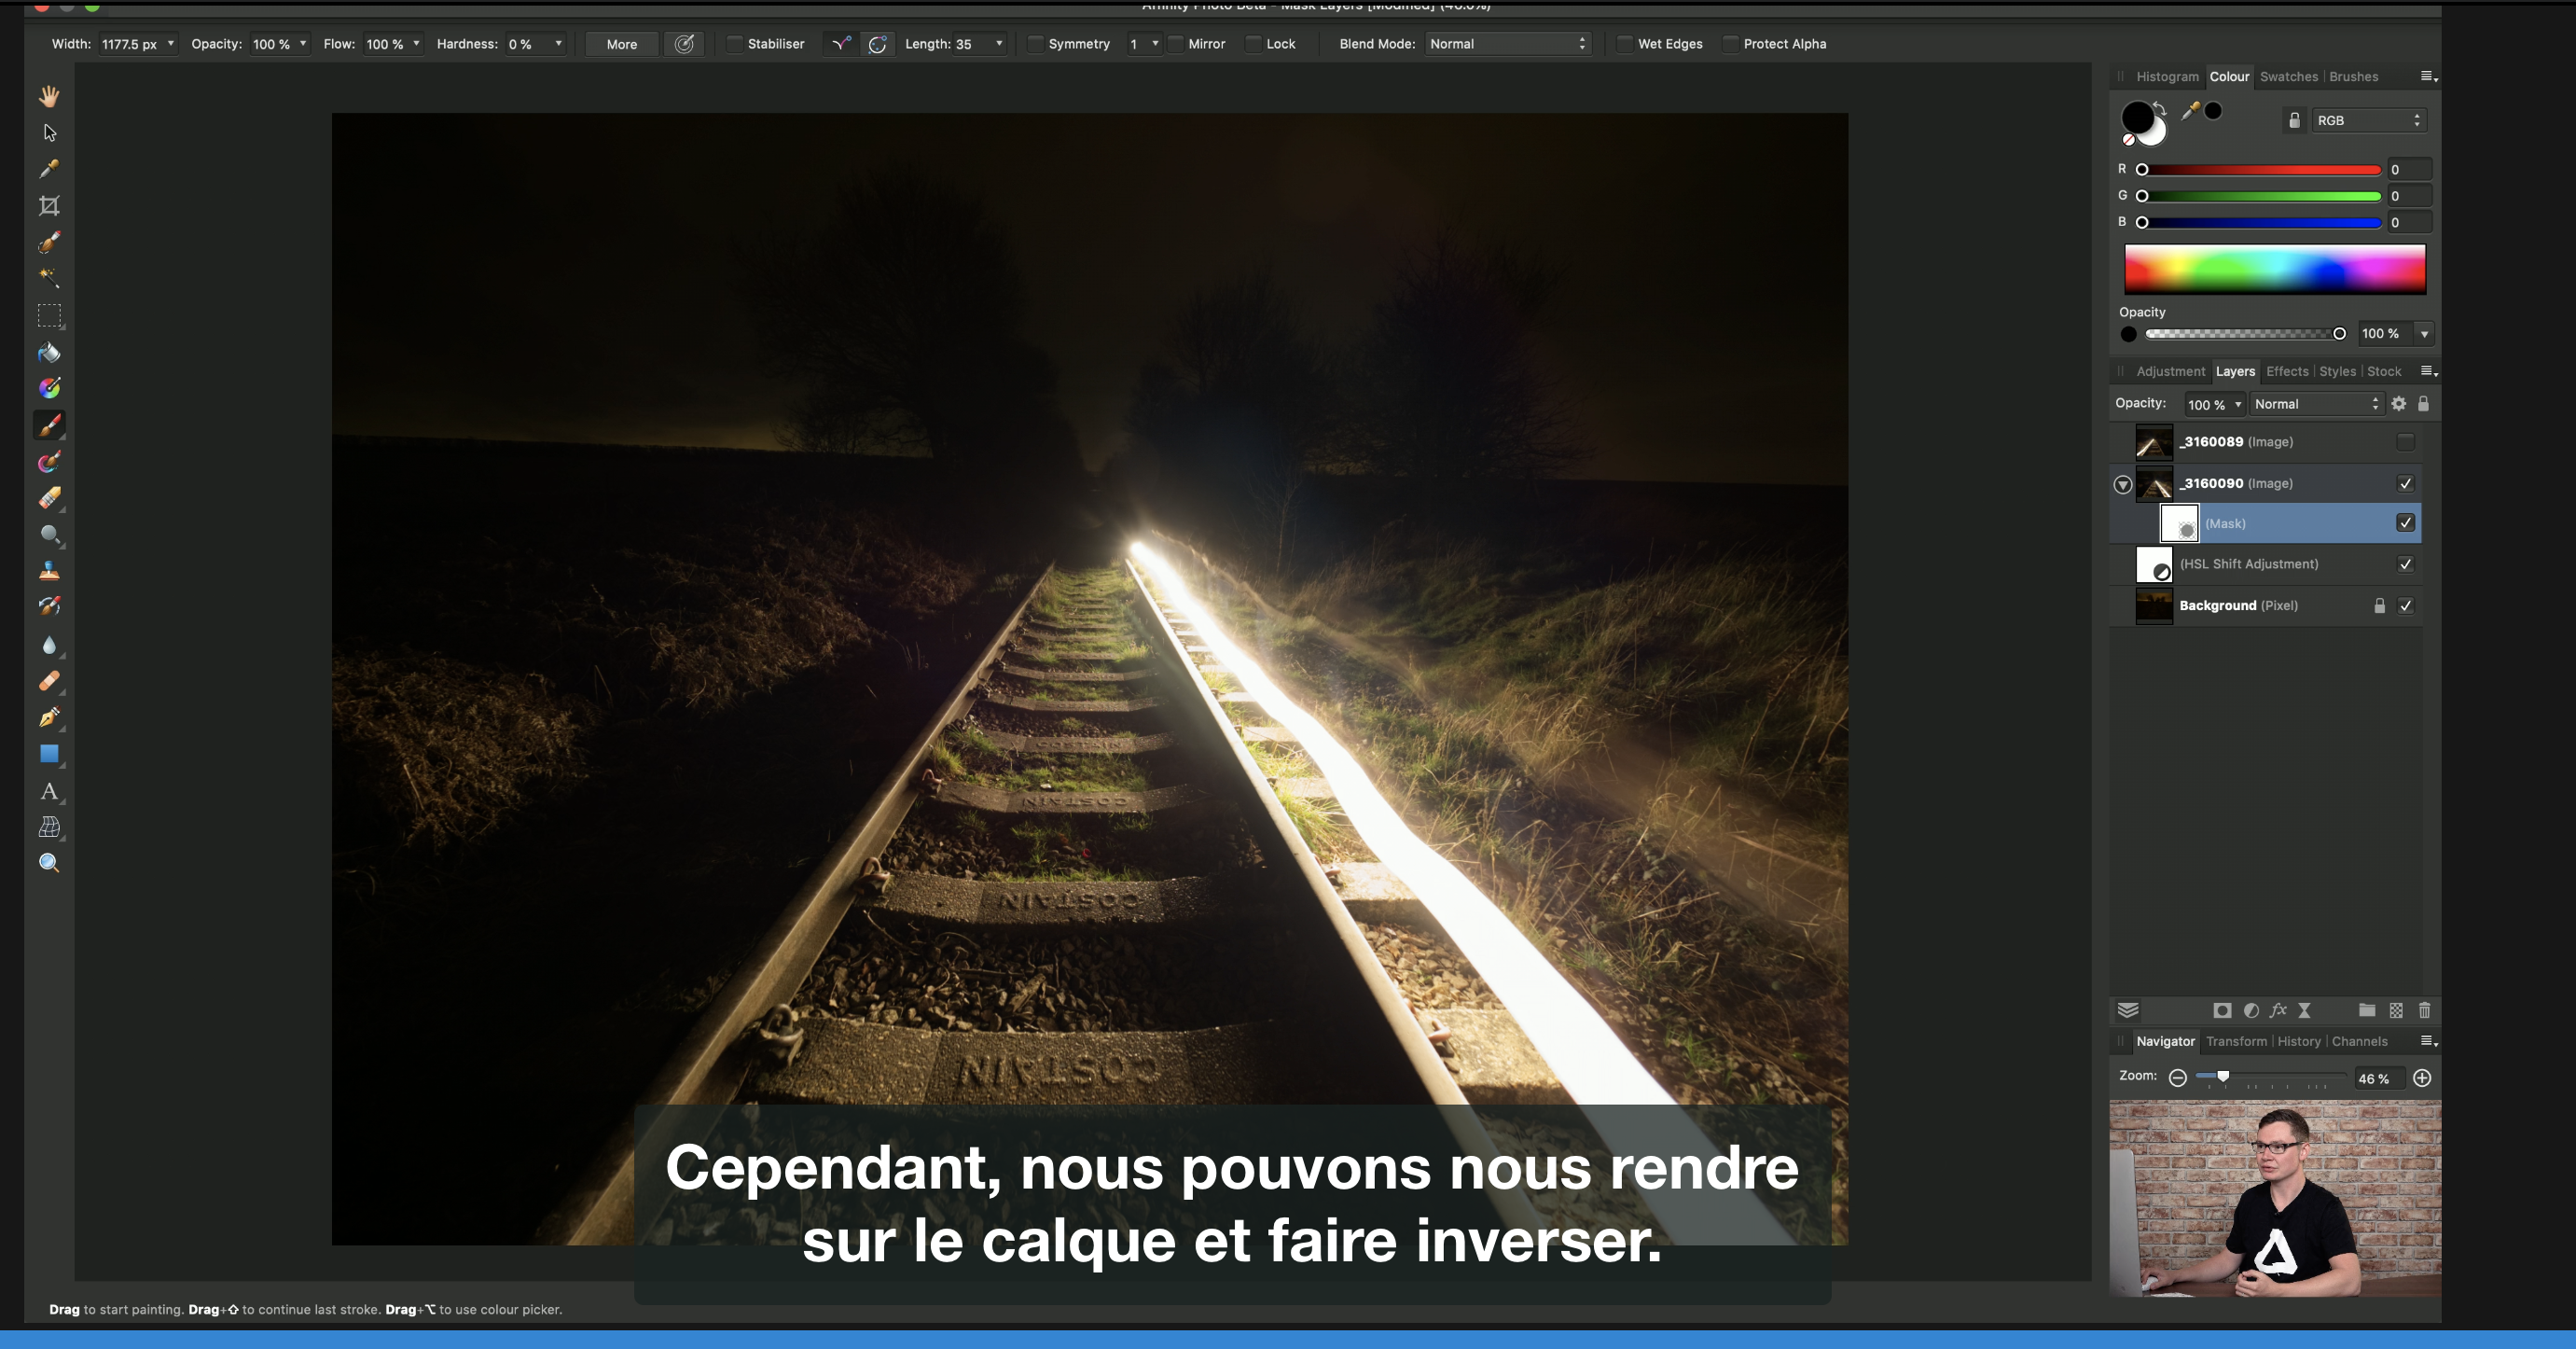This screenshot has height=1349, width=2576.
Task: Enable the Stabiliser checkbox
Action: (x=735, y=44)
